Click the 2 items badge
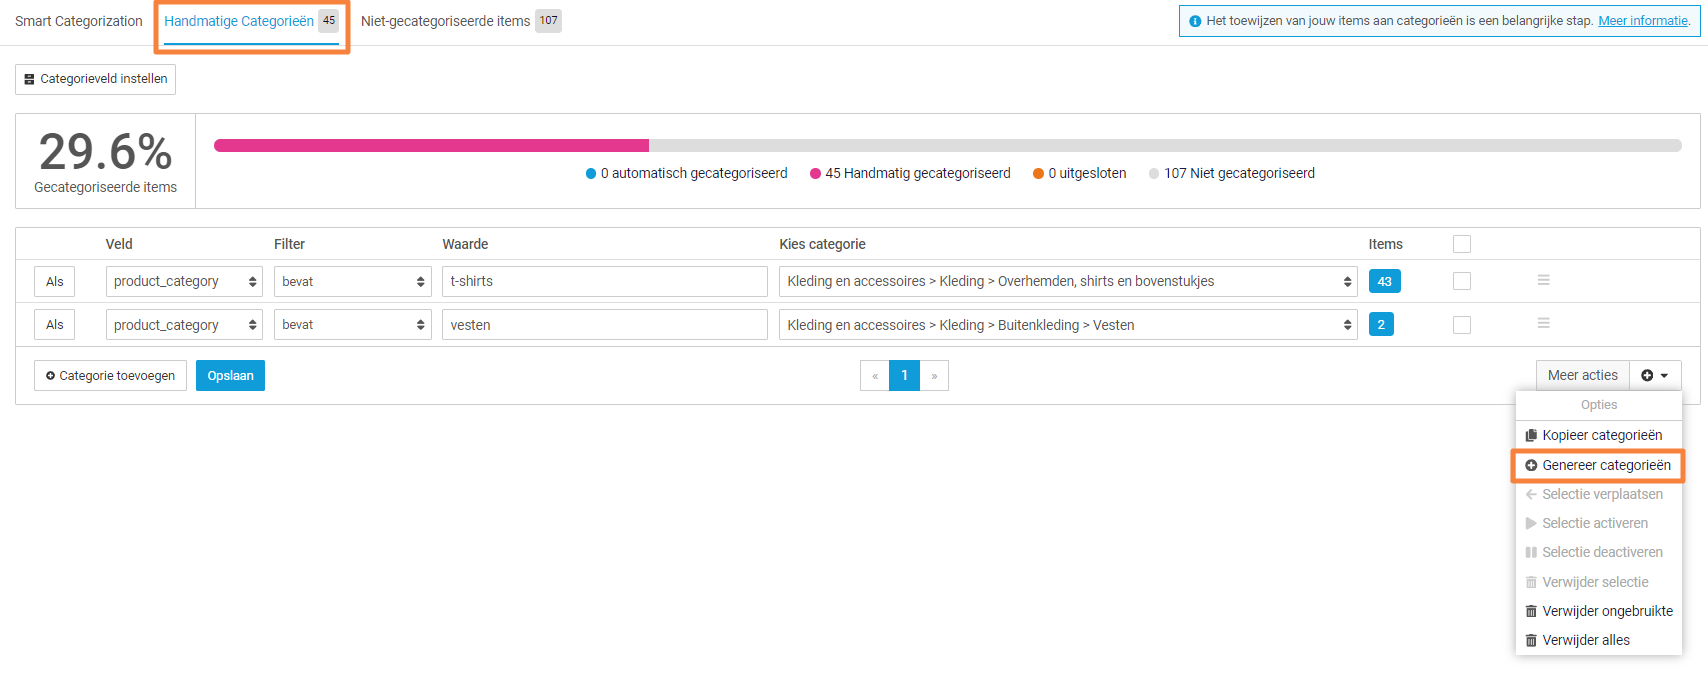Screen dimensions: 1708x674 [x=1380, y=325]
